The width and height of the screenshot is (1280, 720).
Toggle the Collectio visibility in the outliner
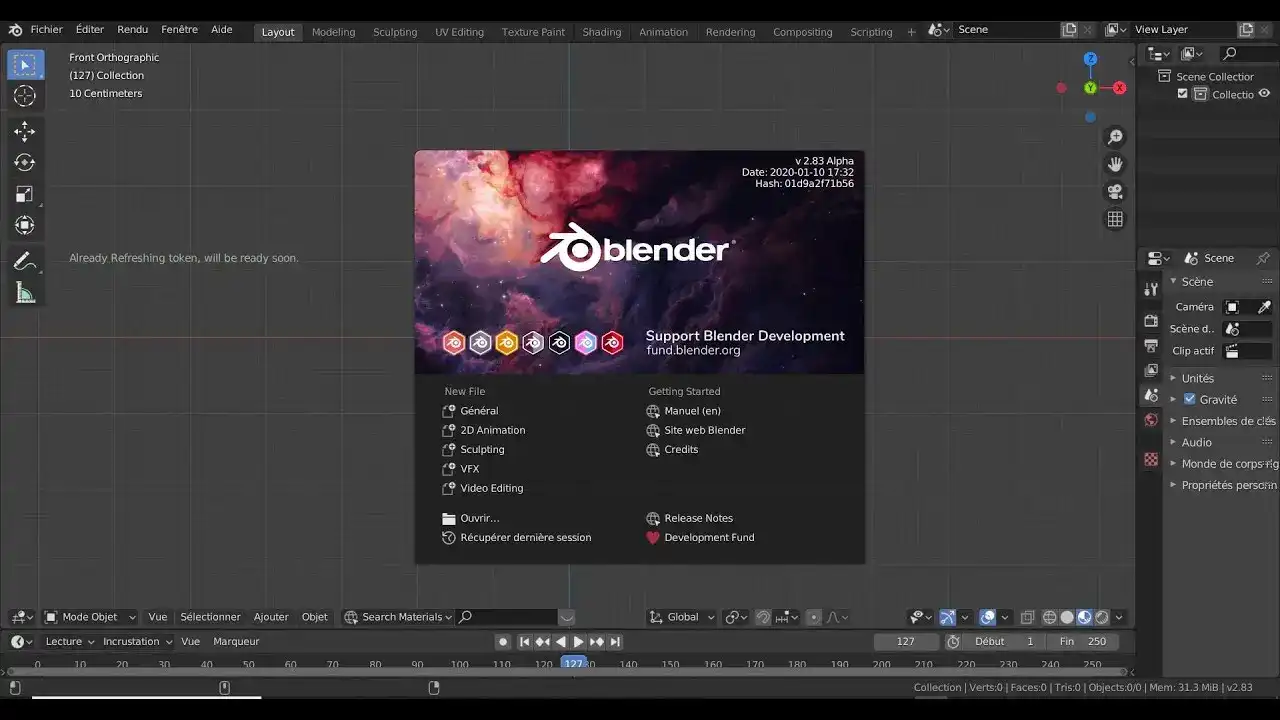pyautogui.click(x=1263, y=94)
